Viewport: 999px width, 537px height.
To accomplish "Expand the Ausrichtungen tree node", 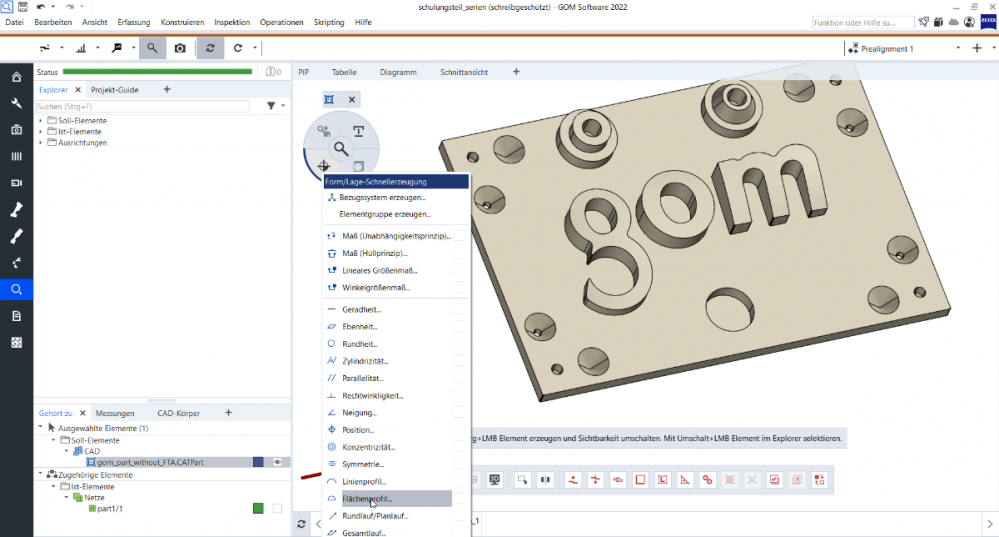I will tap(41, 143).
